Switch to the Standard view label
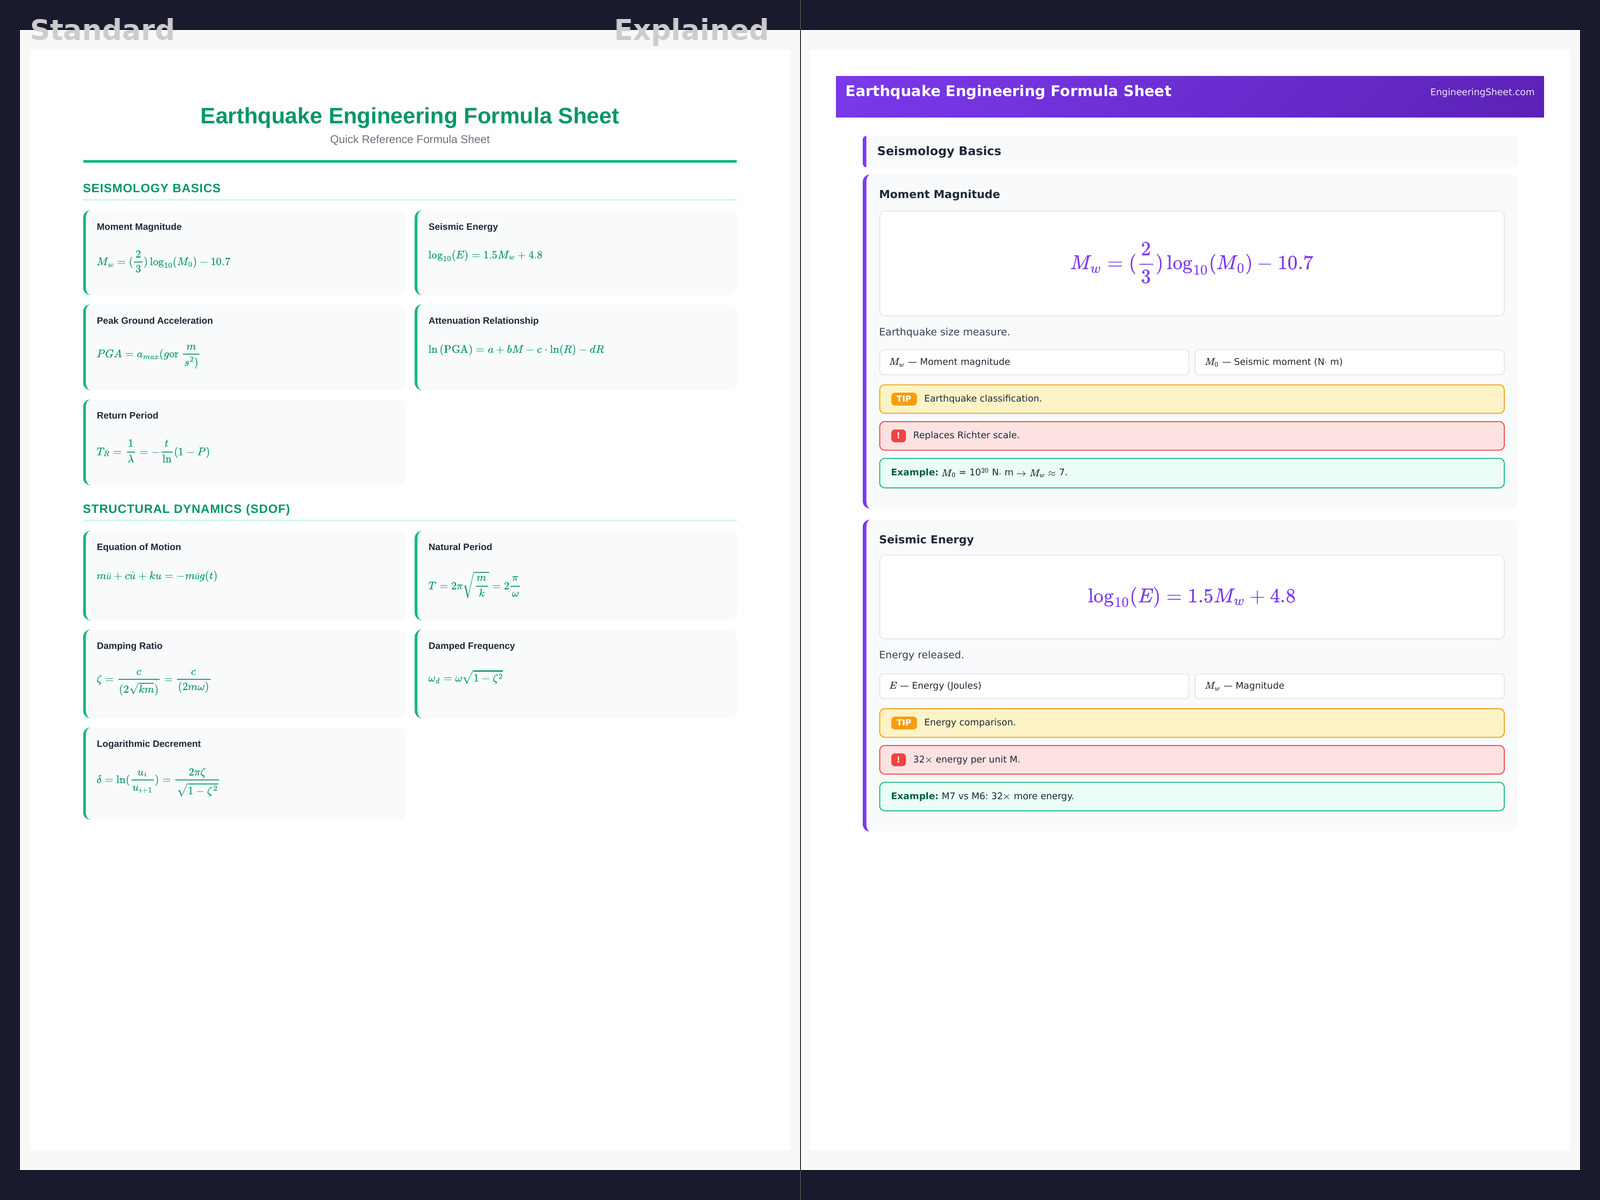1600x1200 pixels. click(x=102, y=30)
